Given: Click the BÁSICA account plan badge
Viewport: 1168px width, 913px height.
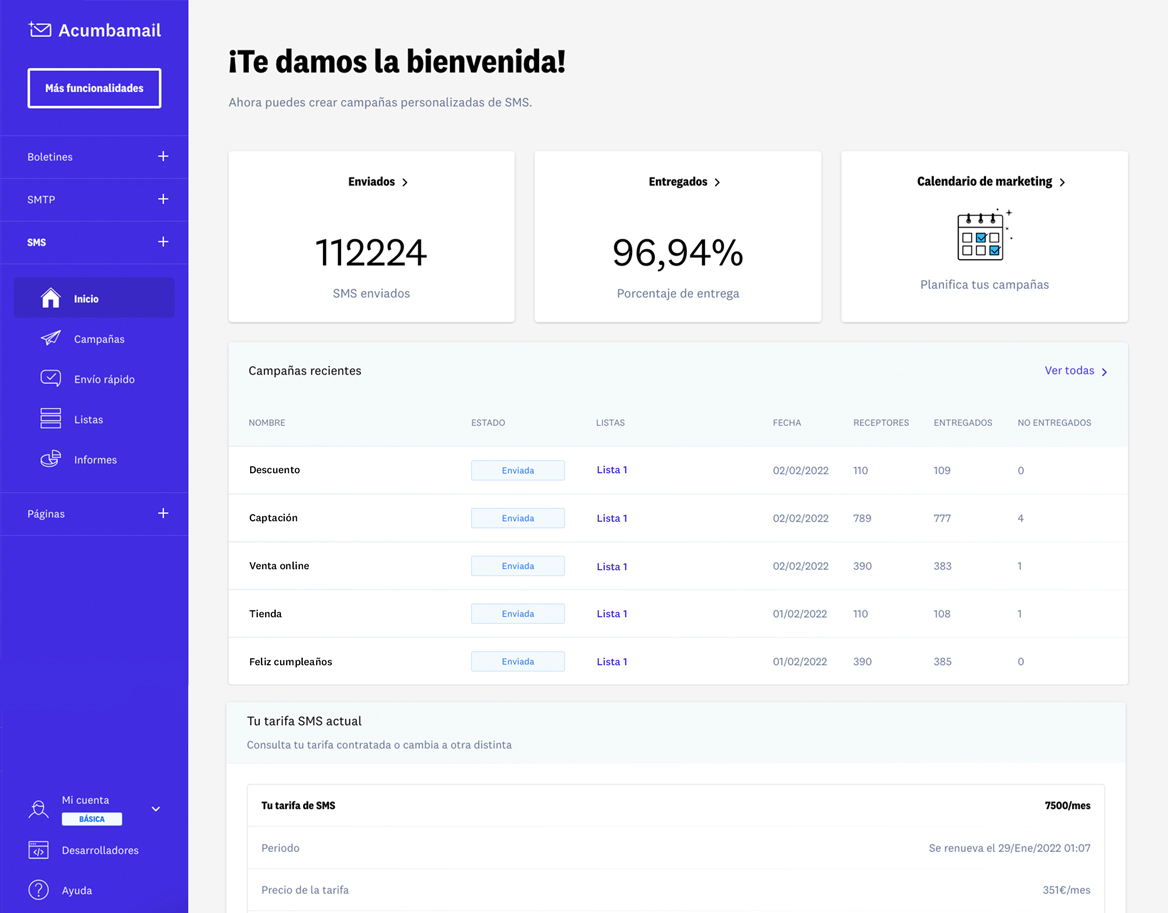Looking at the screenshot, I should point(91,818).
